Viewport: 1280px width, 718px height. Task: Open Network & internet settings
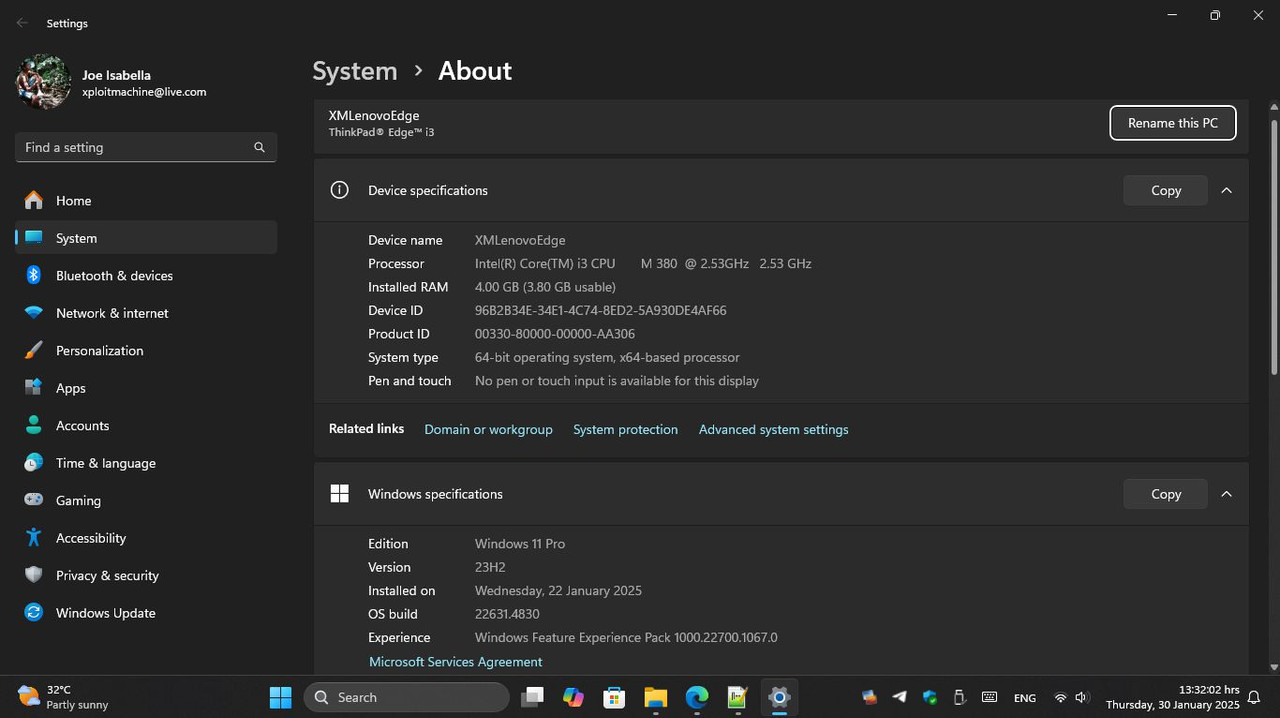[112, 313]
